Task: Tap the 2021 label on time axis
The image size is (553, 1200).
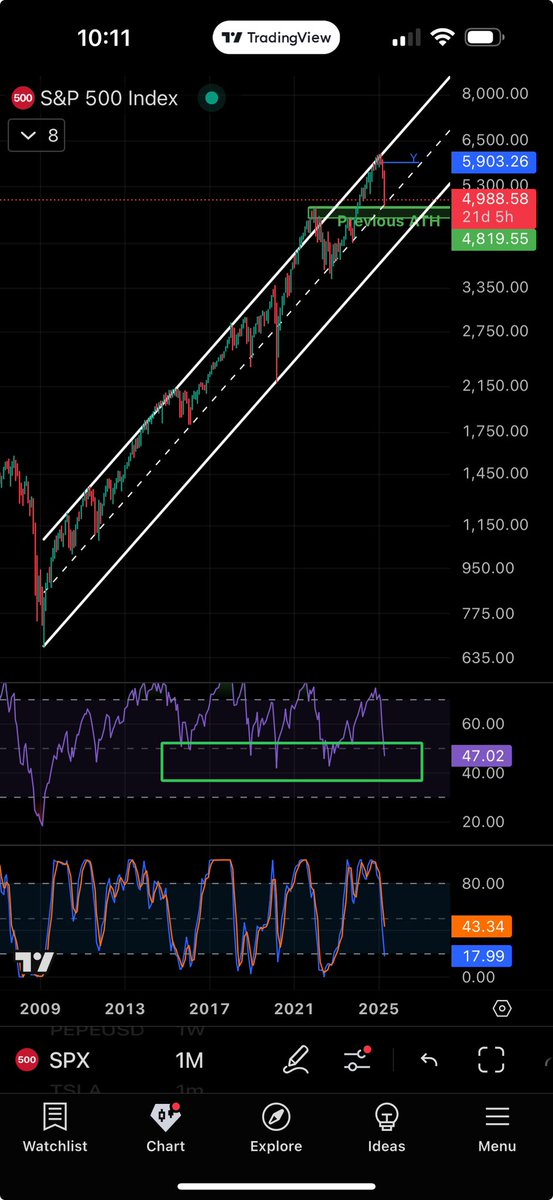Action: (295, 1008)
